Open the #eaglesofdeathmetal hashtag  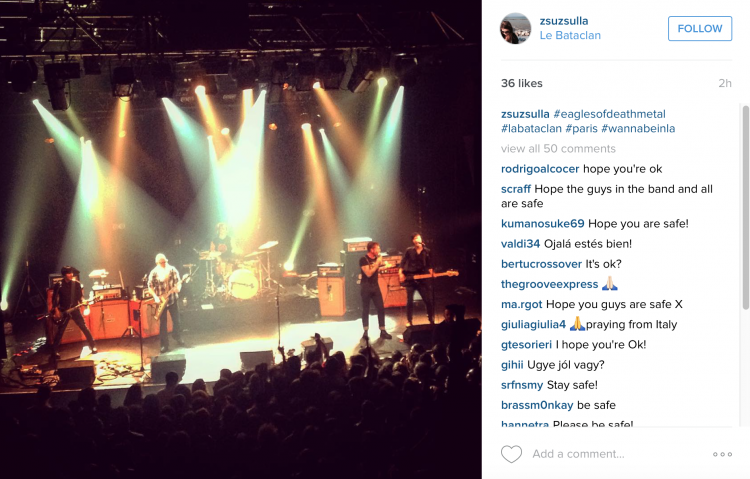(609, 114)
